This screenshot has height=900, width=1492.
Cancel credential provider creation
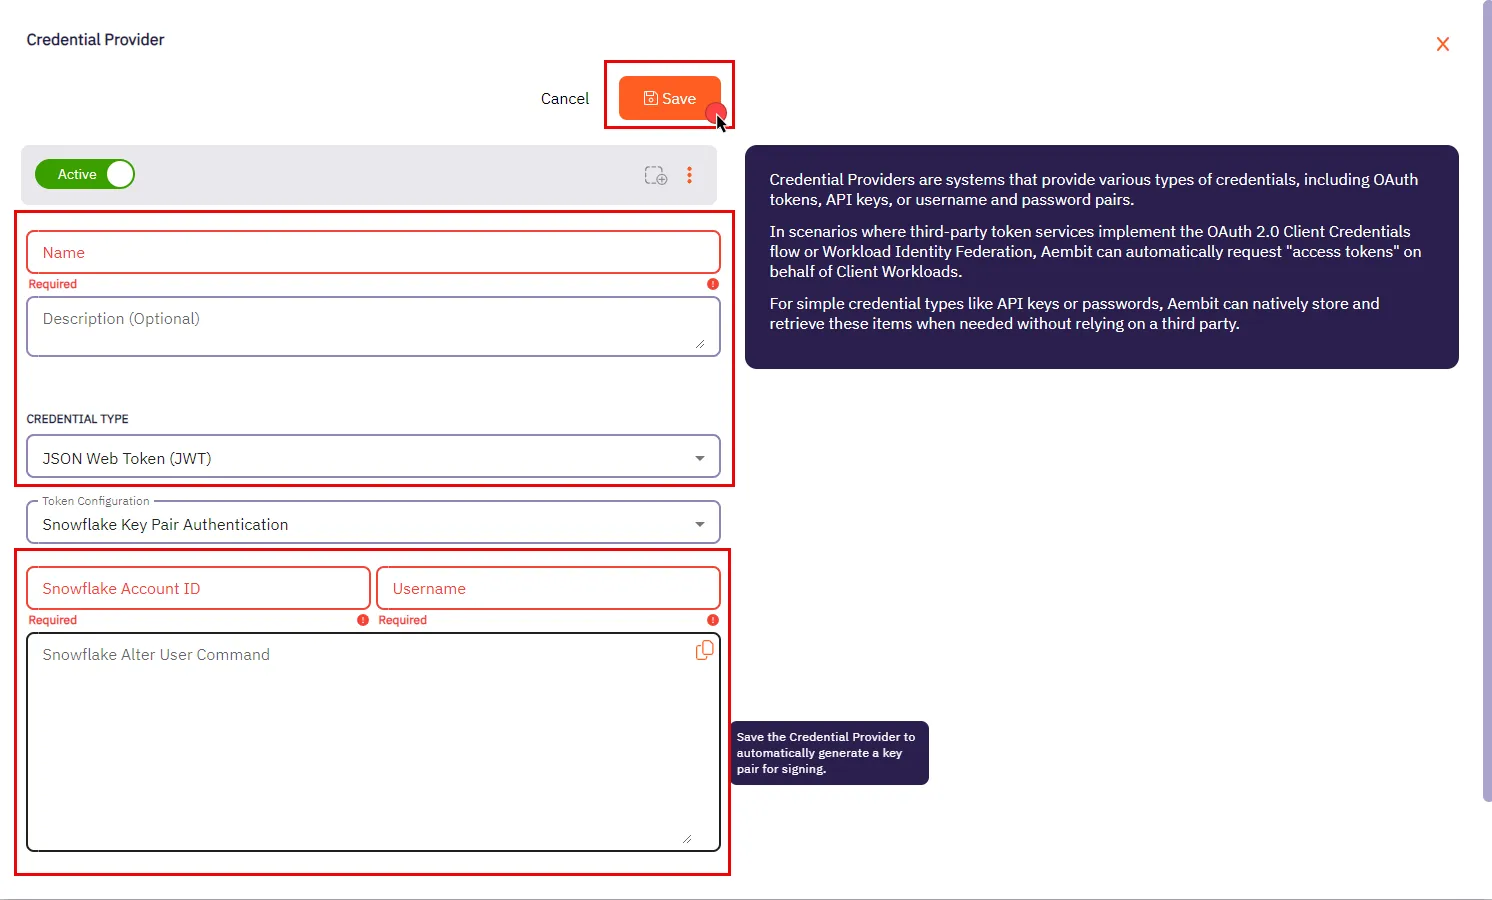[x=564, y=98]
